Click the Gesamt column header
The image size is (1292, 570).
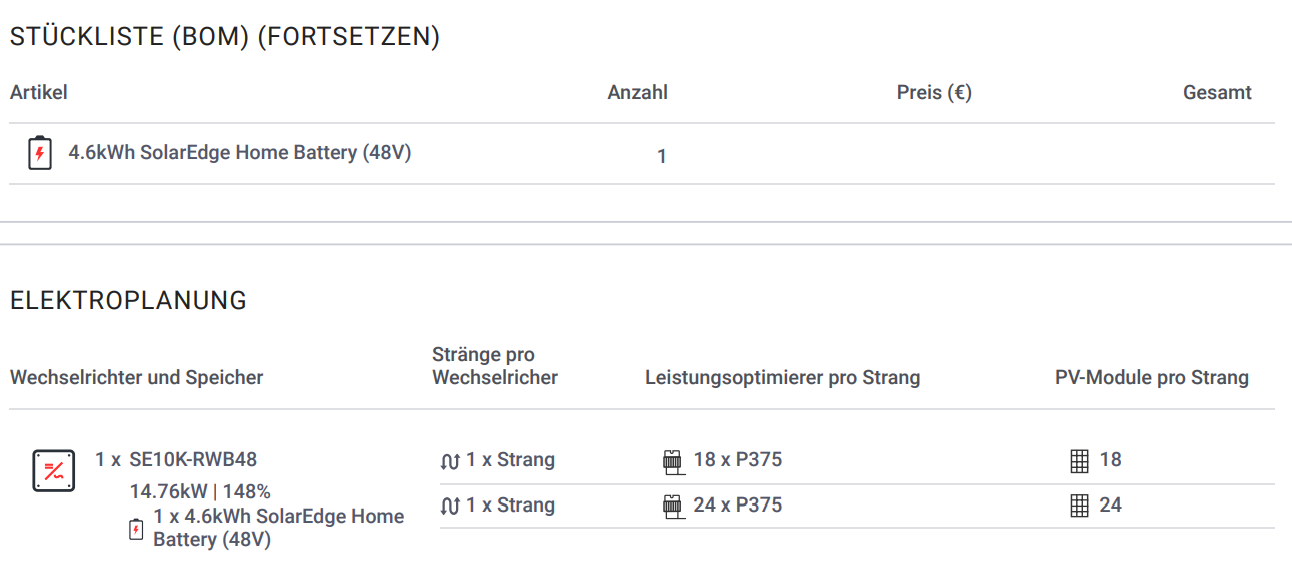point(1217,92)
